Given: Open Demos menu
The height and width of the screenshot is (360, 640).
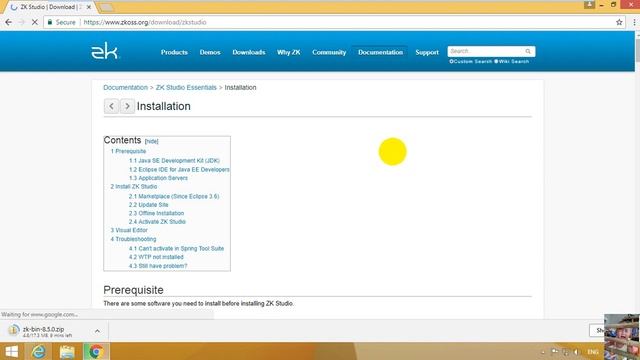Looking at the screenshot, I should click(210, 52).
